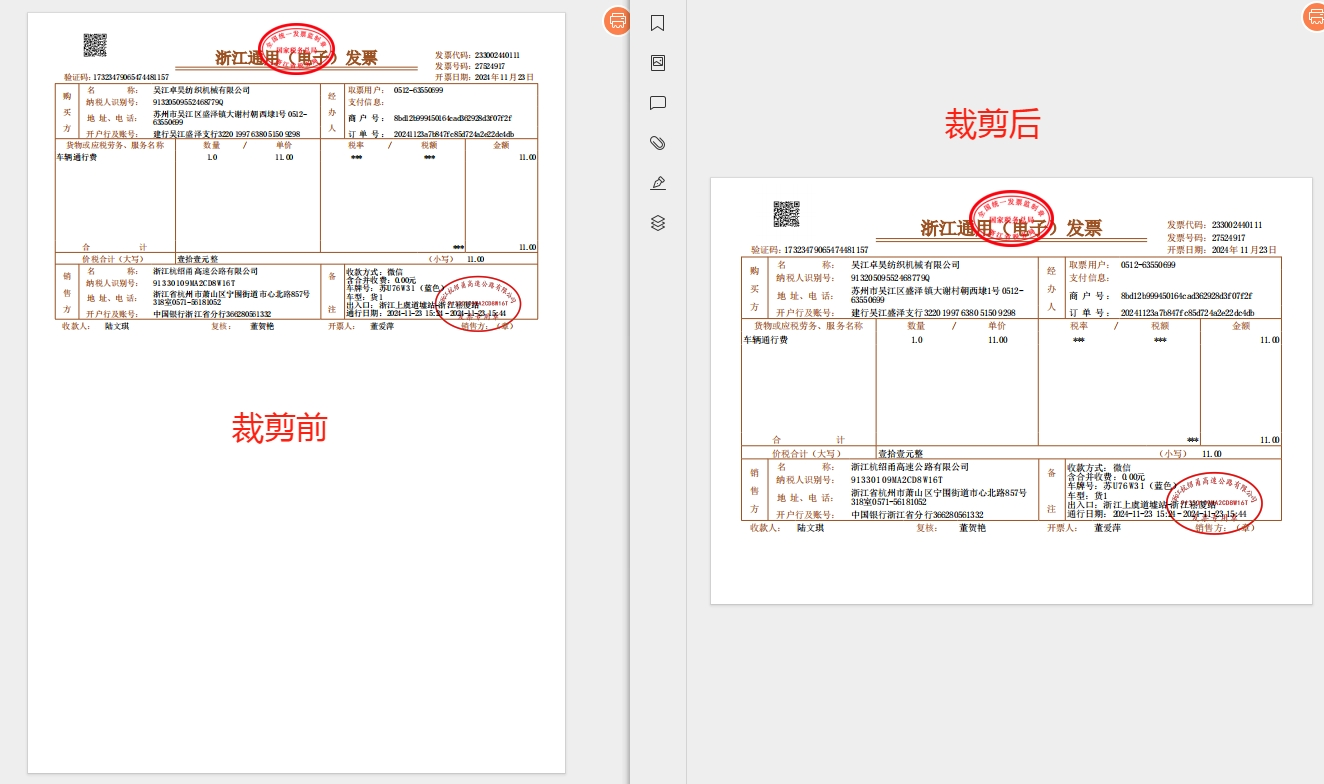The height and width of the screenshot is (784, 1324).
Task: Open the comments panel icon
Action: pyautogui.click(x=658, y=103)
